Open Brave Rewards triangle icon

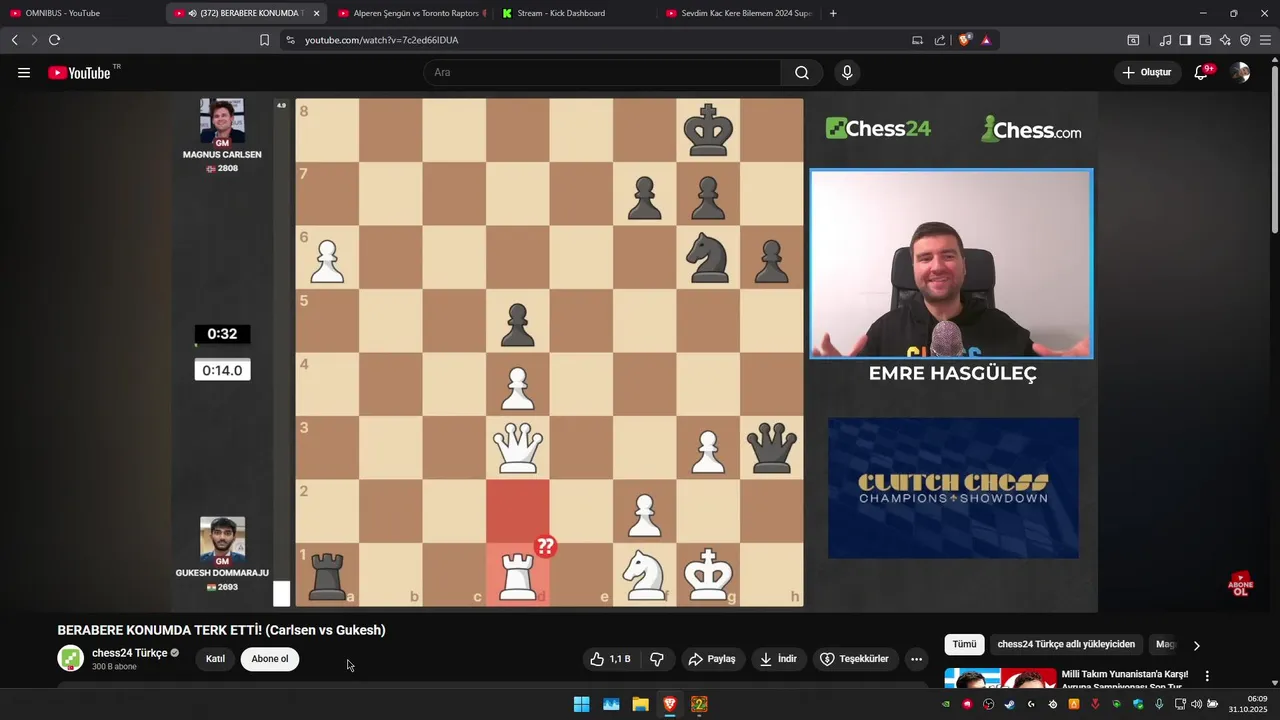[x=986, y=40]
